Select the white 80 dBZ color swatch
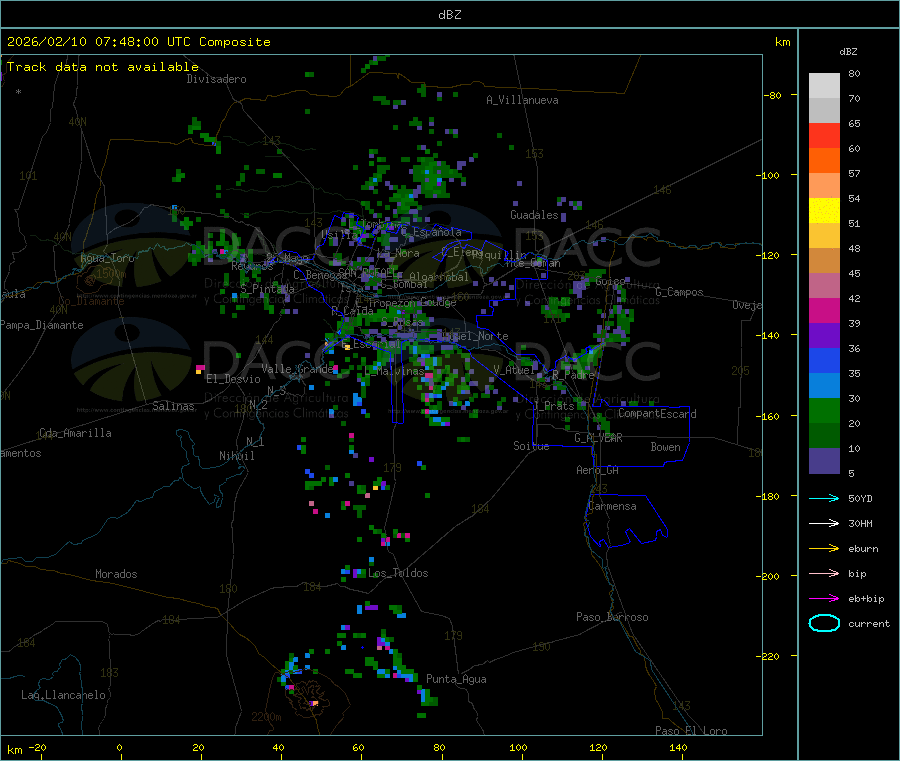The height and width of the screenshot is (761, 900). point(824,86)
